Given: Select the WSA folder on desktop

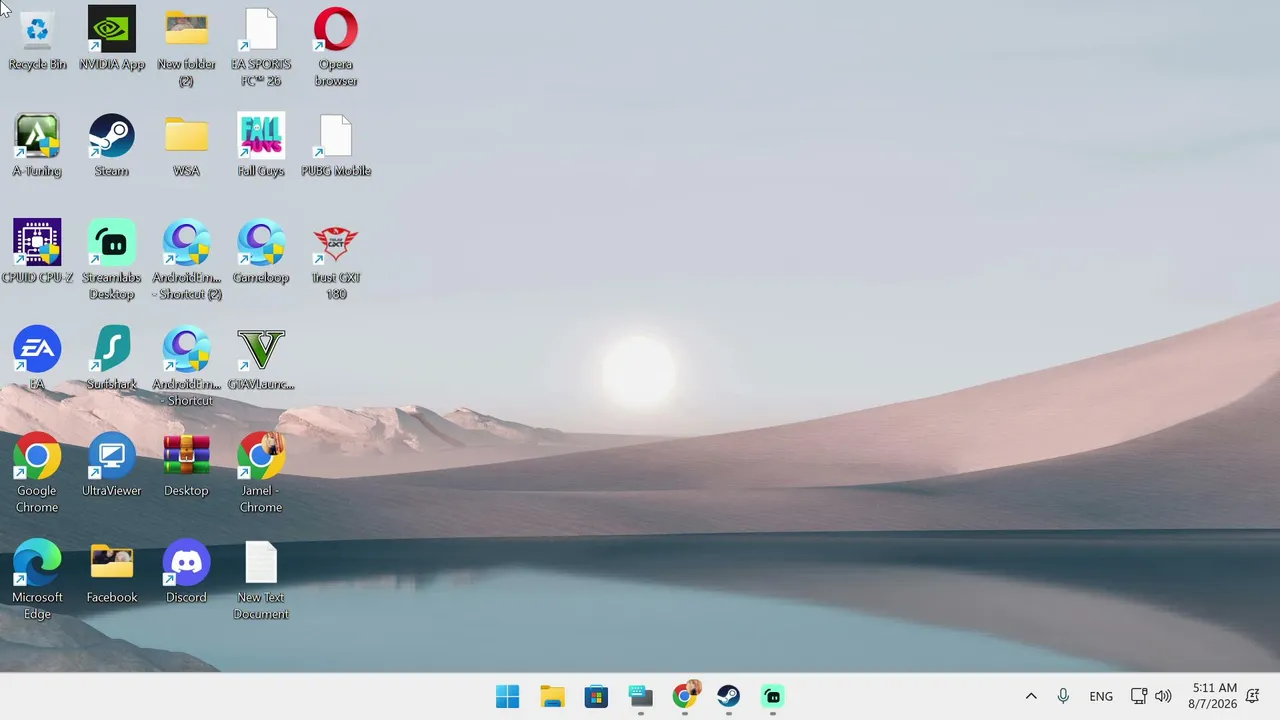Looking at the screenshot, I should tap(186, 146).
